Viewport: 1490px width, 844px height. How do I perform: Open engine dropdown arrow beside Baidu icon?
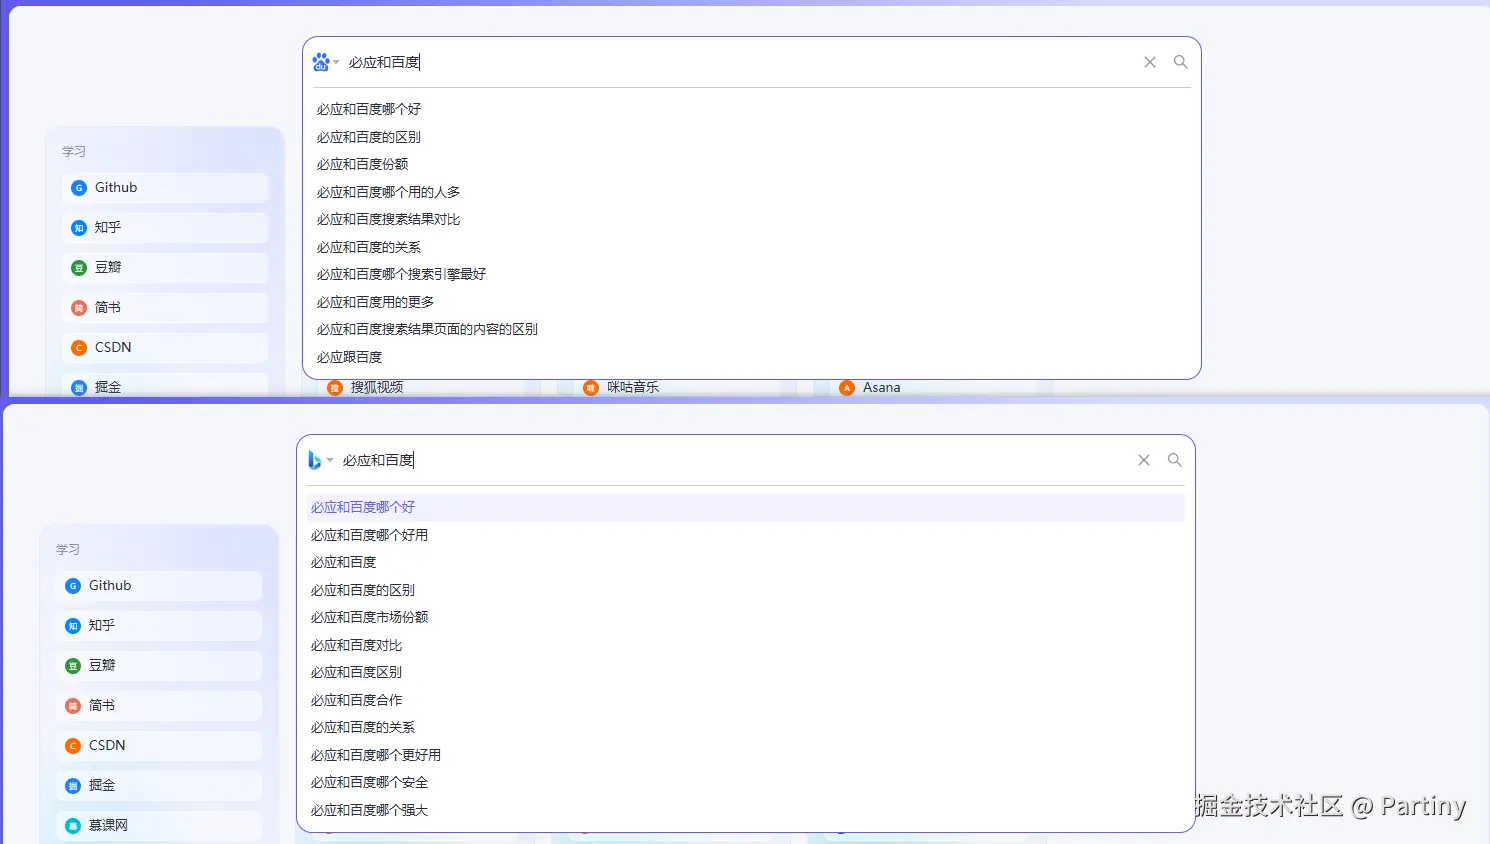(336, 62)
